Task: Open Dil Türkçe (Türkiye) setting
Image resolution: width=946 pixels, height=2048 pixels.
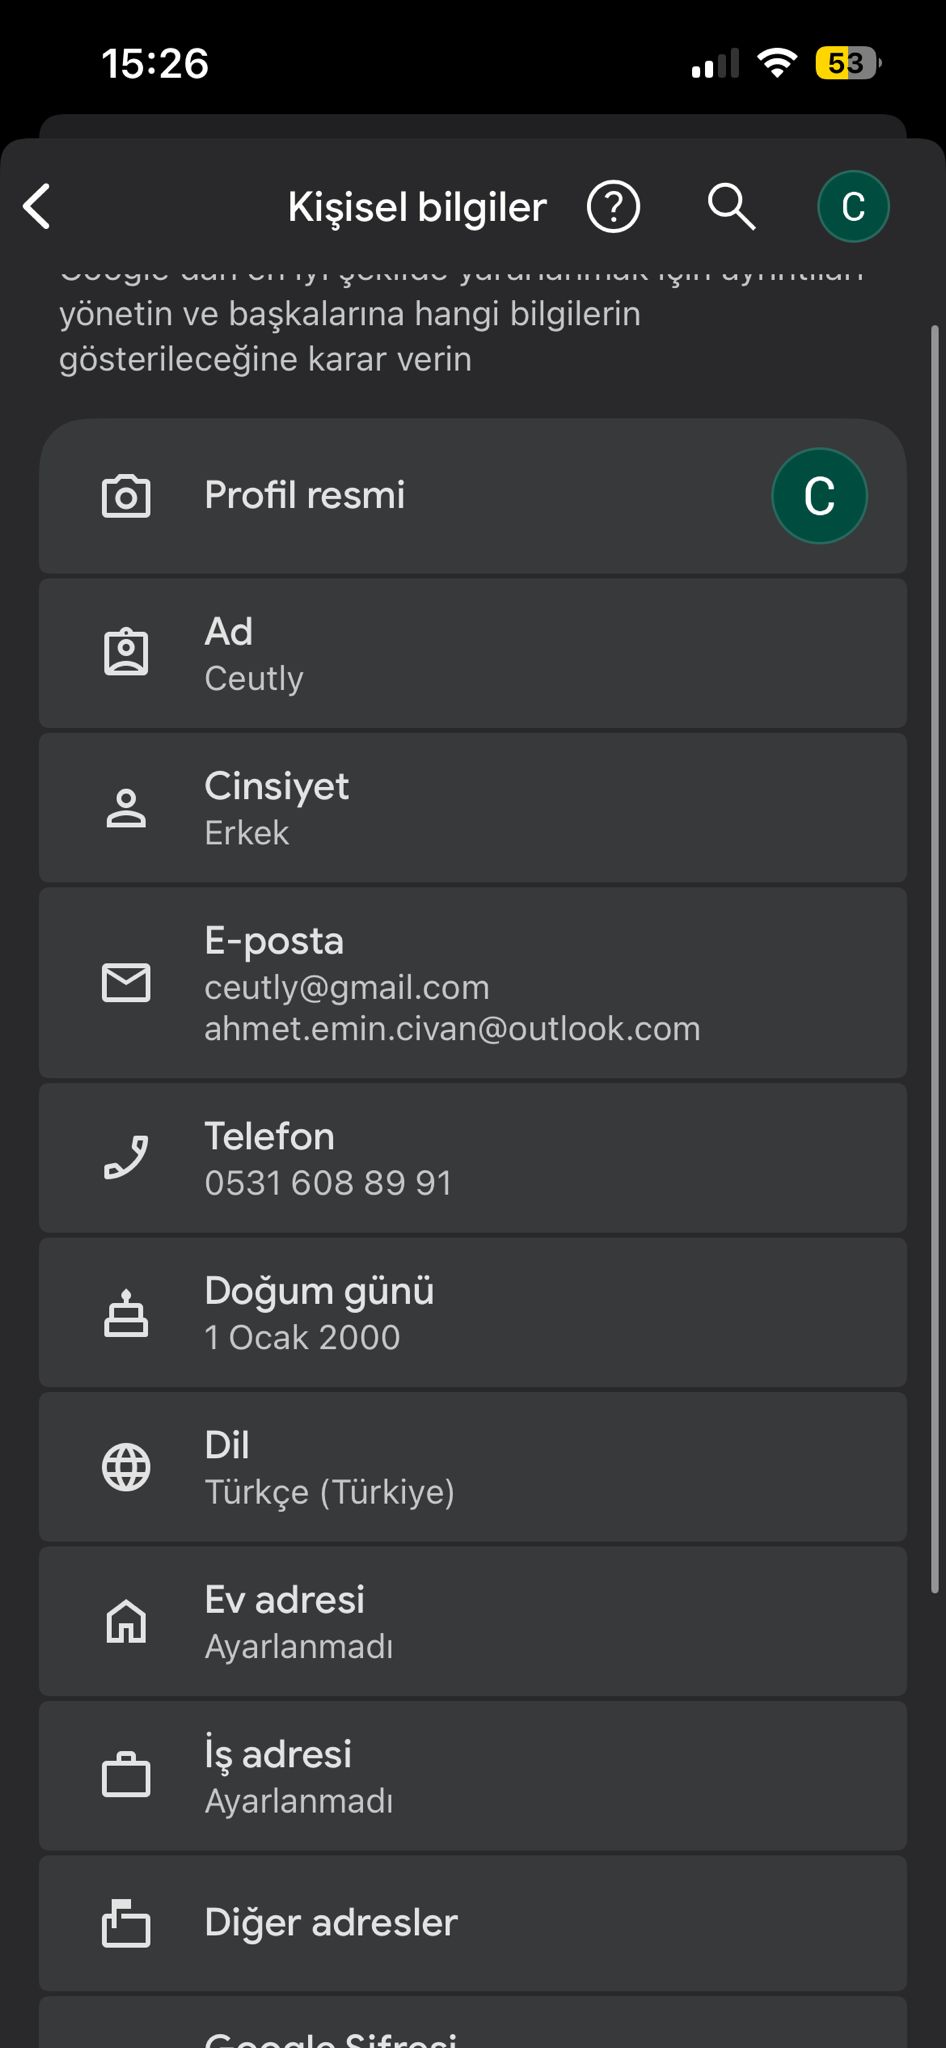Action: pyautogui.click(x=473, y=1467)
